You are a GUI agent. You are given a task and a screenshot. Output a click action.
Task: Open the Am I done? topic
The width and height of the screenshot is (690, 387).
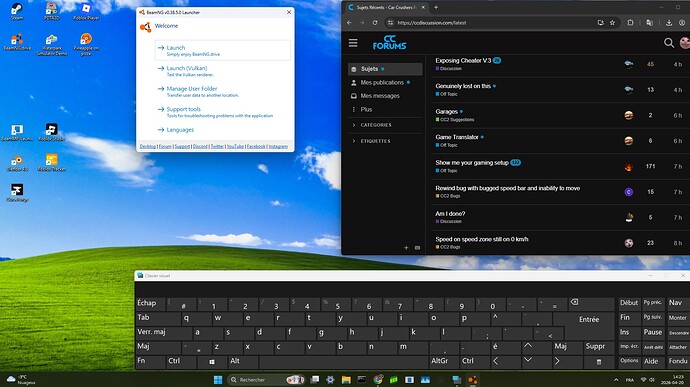click(450, 214)
